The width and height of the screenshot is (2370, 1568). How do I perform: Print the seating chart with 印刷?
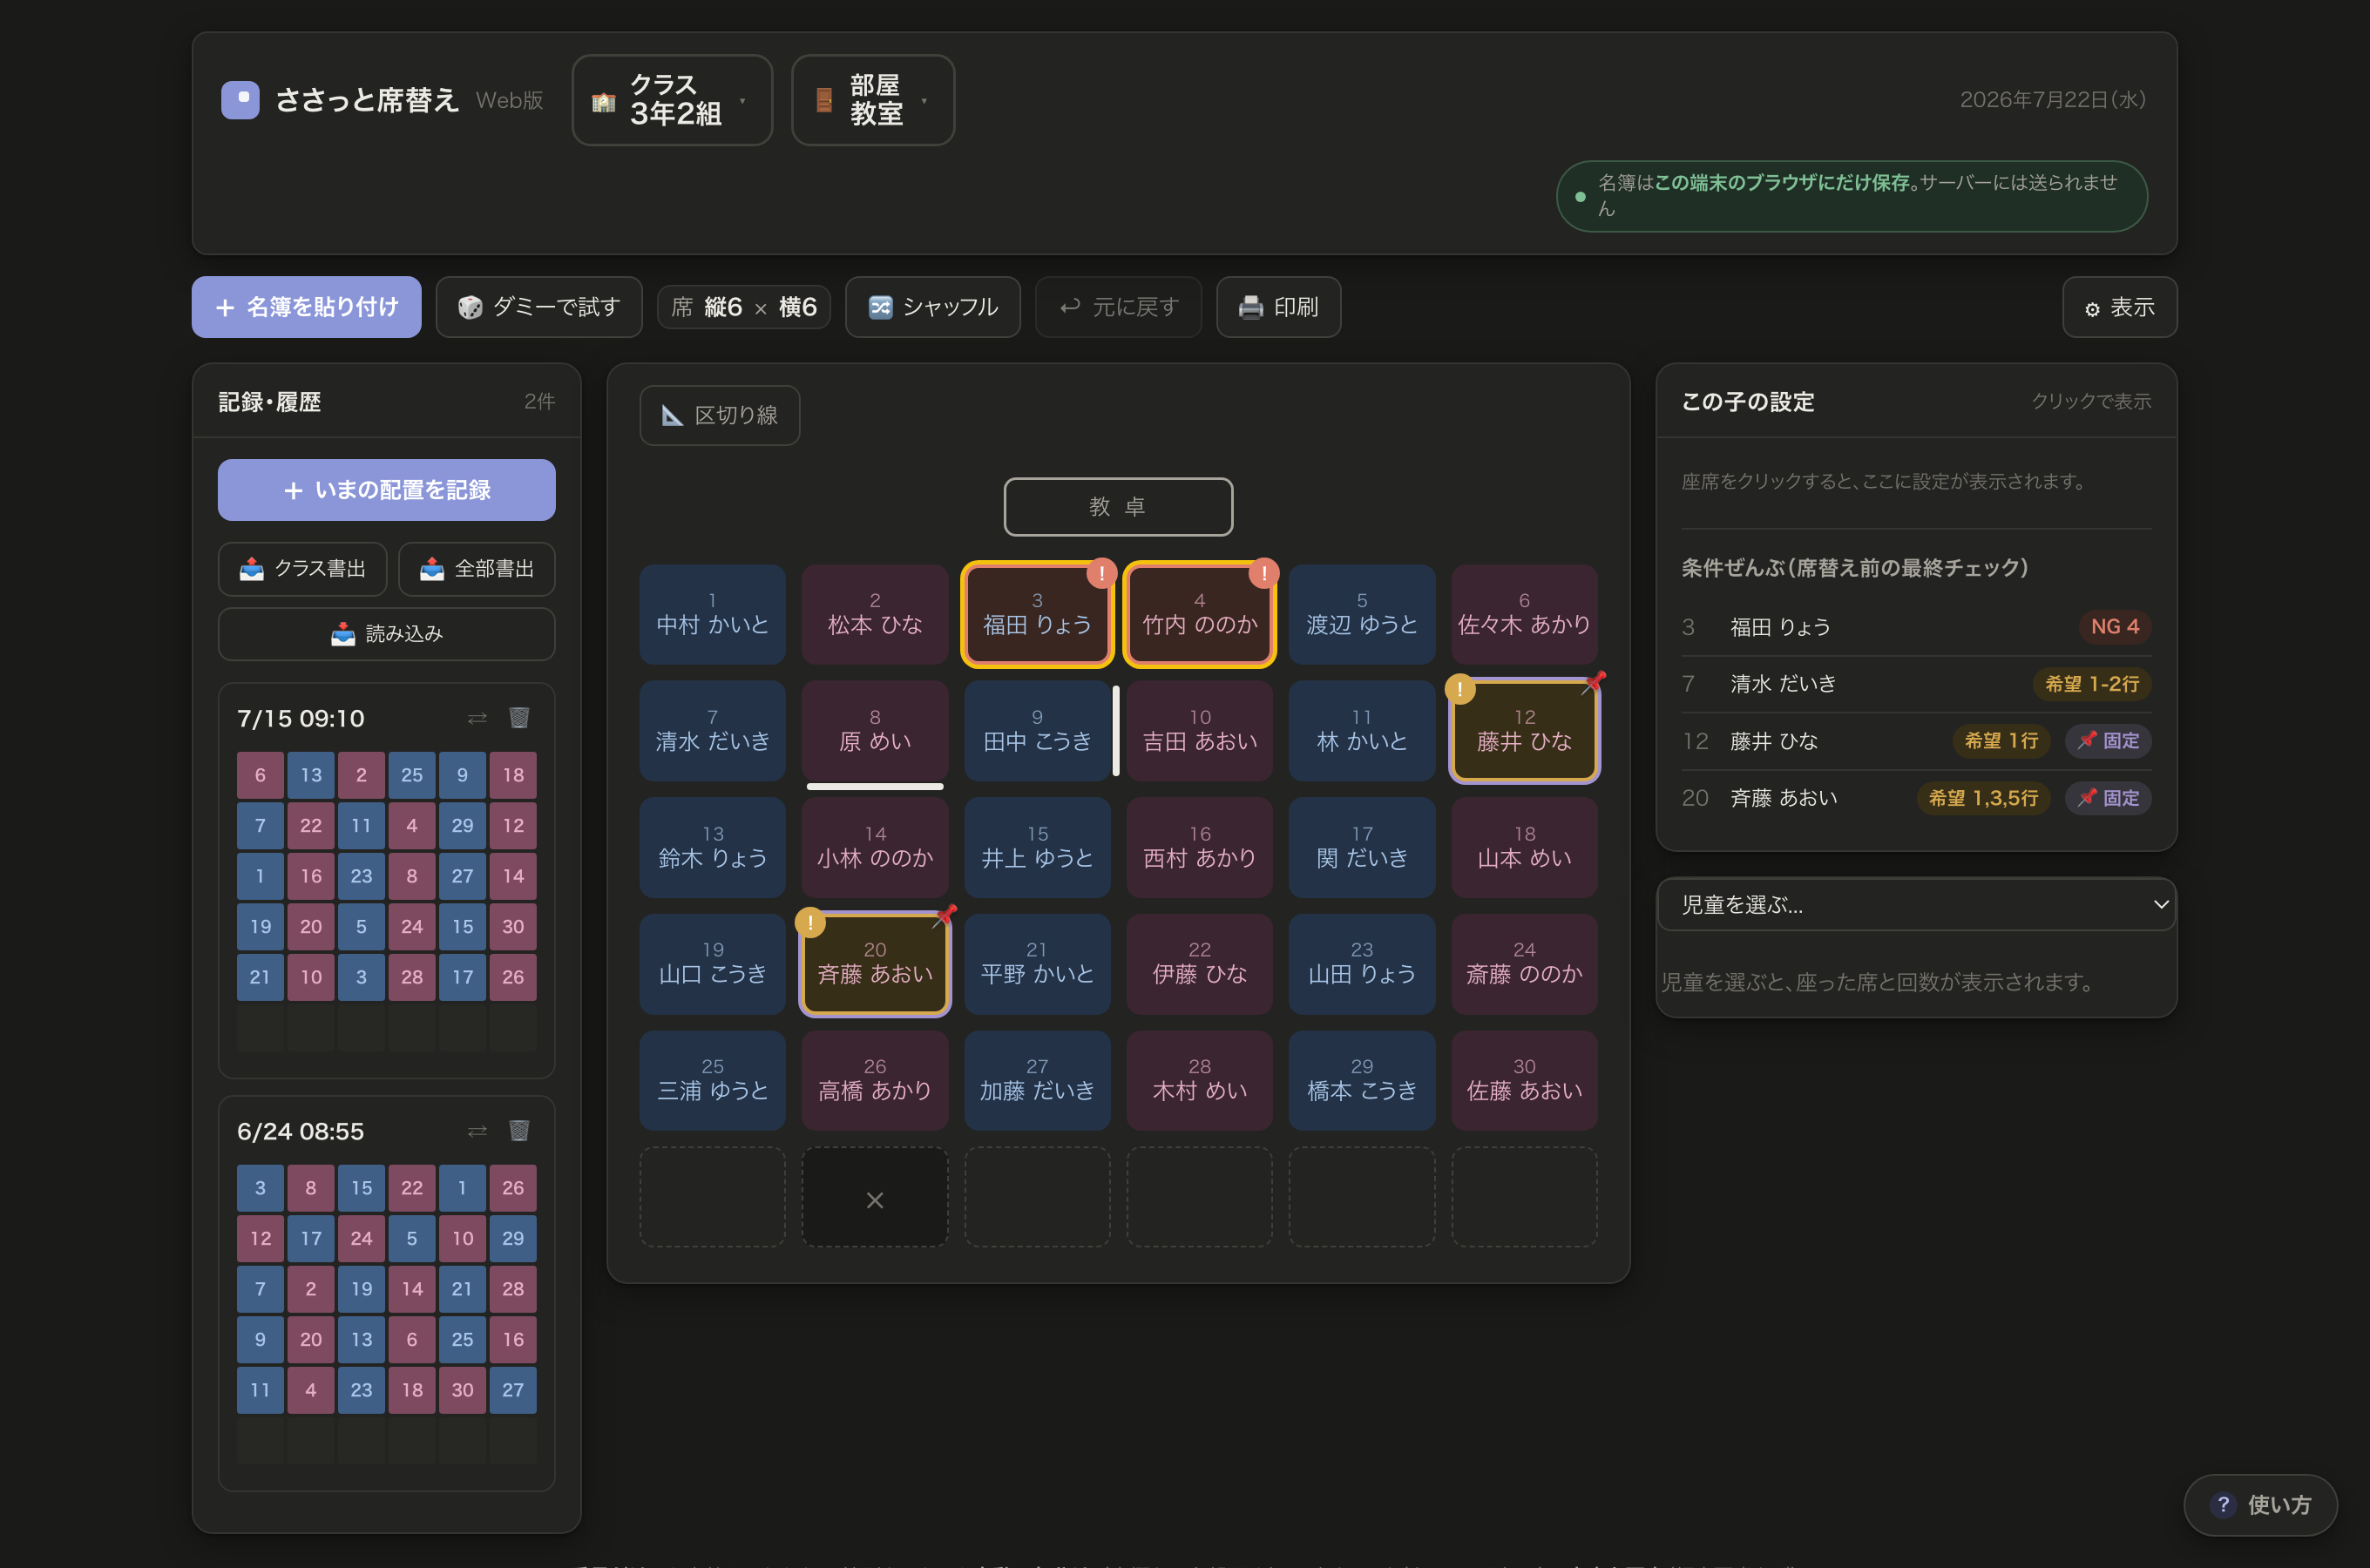pyautogui.click(x=1278, y=307)
